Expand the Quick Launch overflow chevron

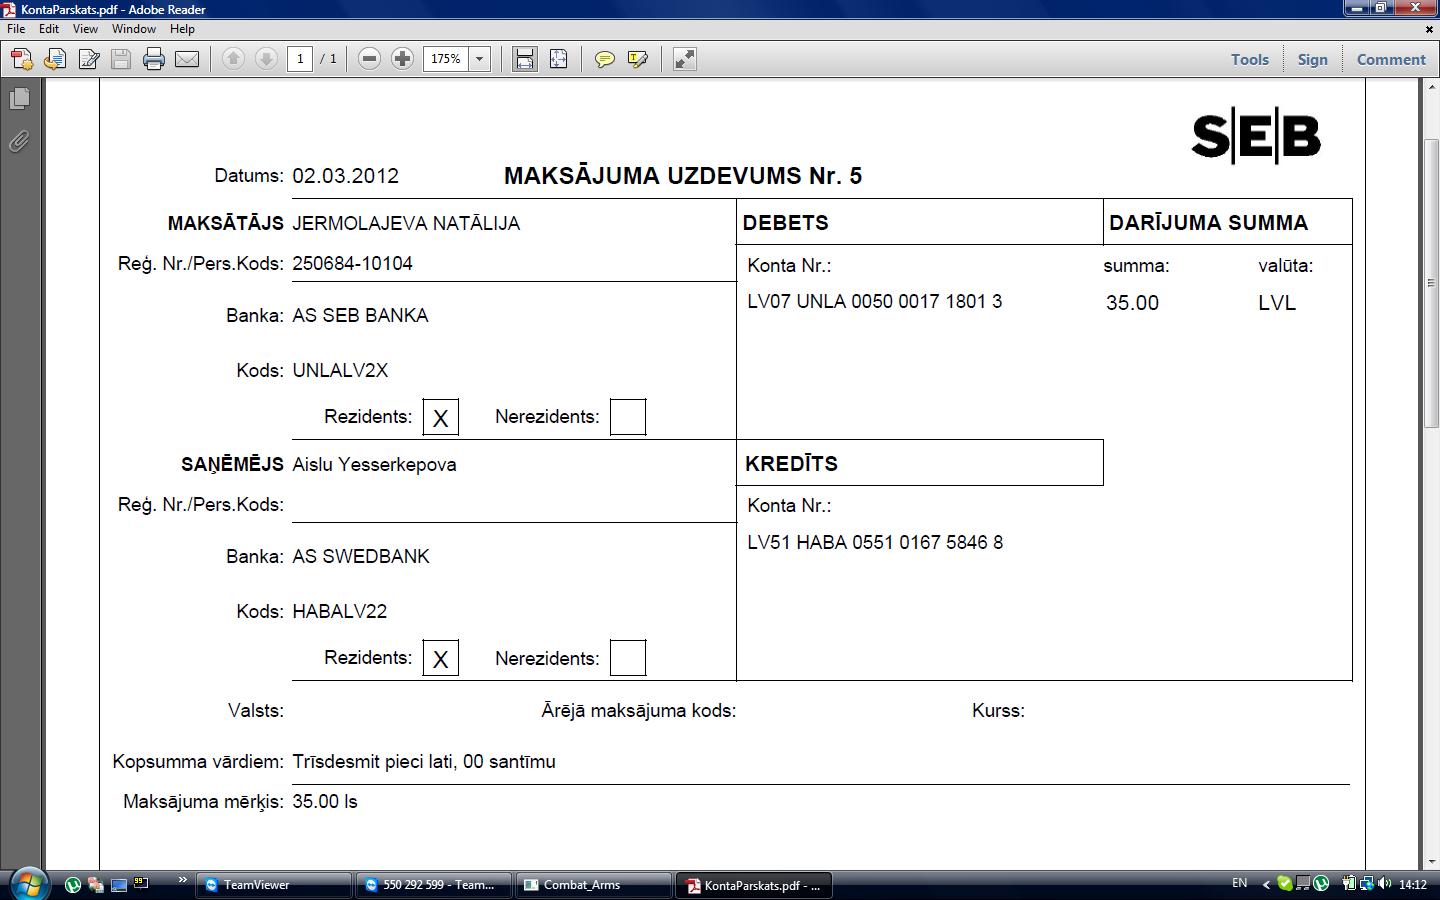182,880
